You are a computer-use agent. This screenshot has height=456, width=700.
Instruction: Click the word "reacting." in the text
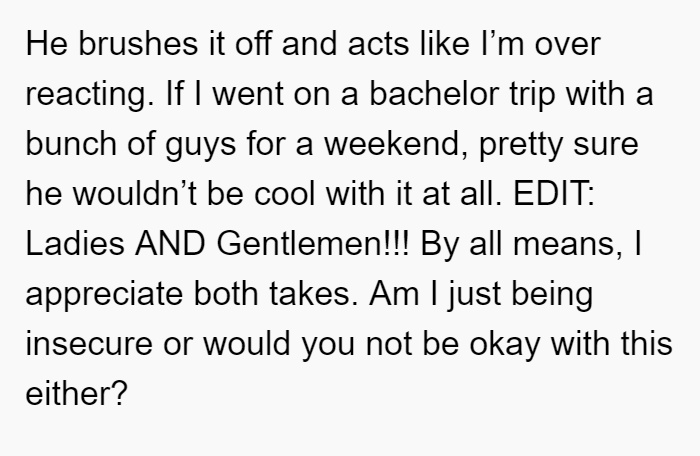[x=90, y=95]
